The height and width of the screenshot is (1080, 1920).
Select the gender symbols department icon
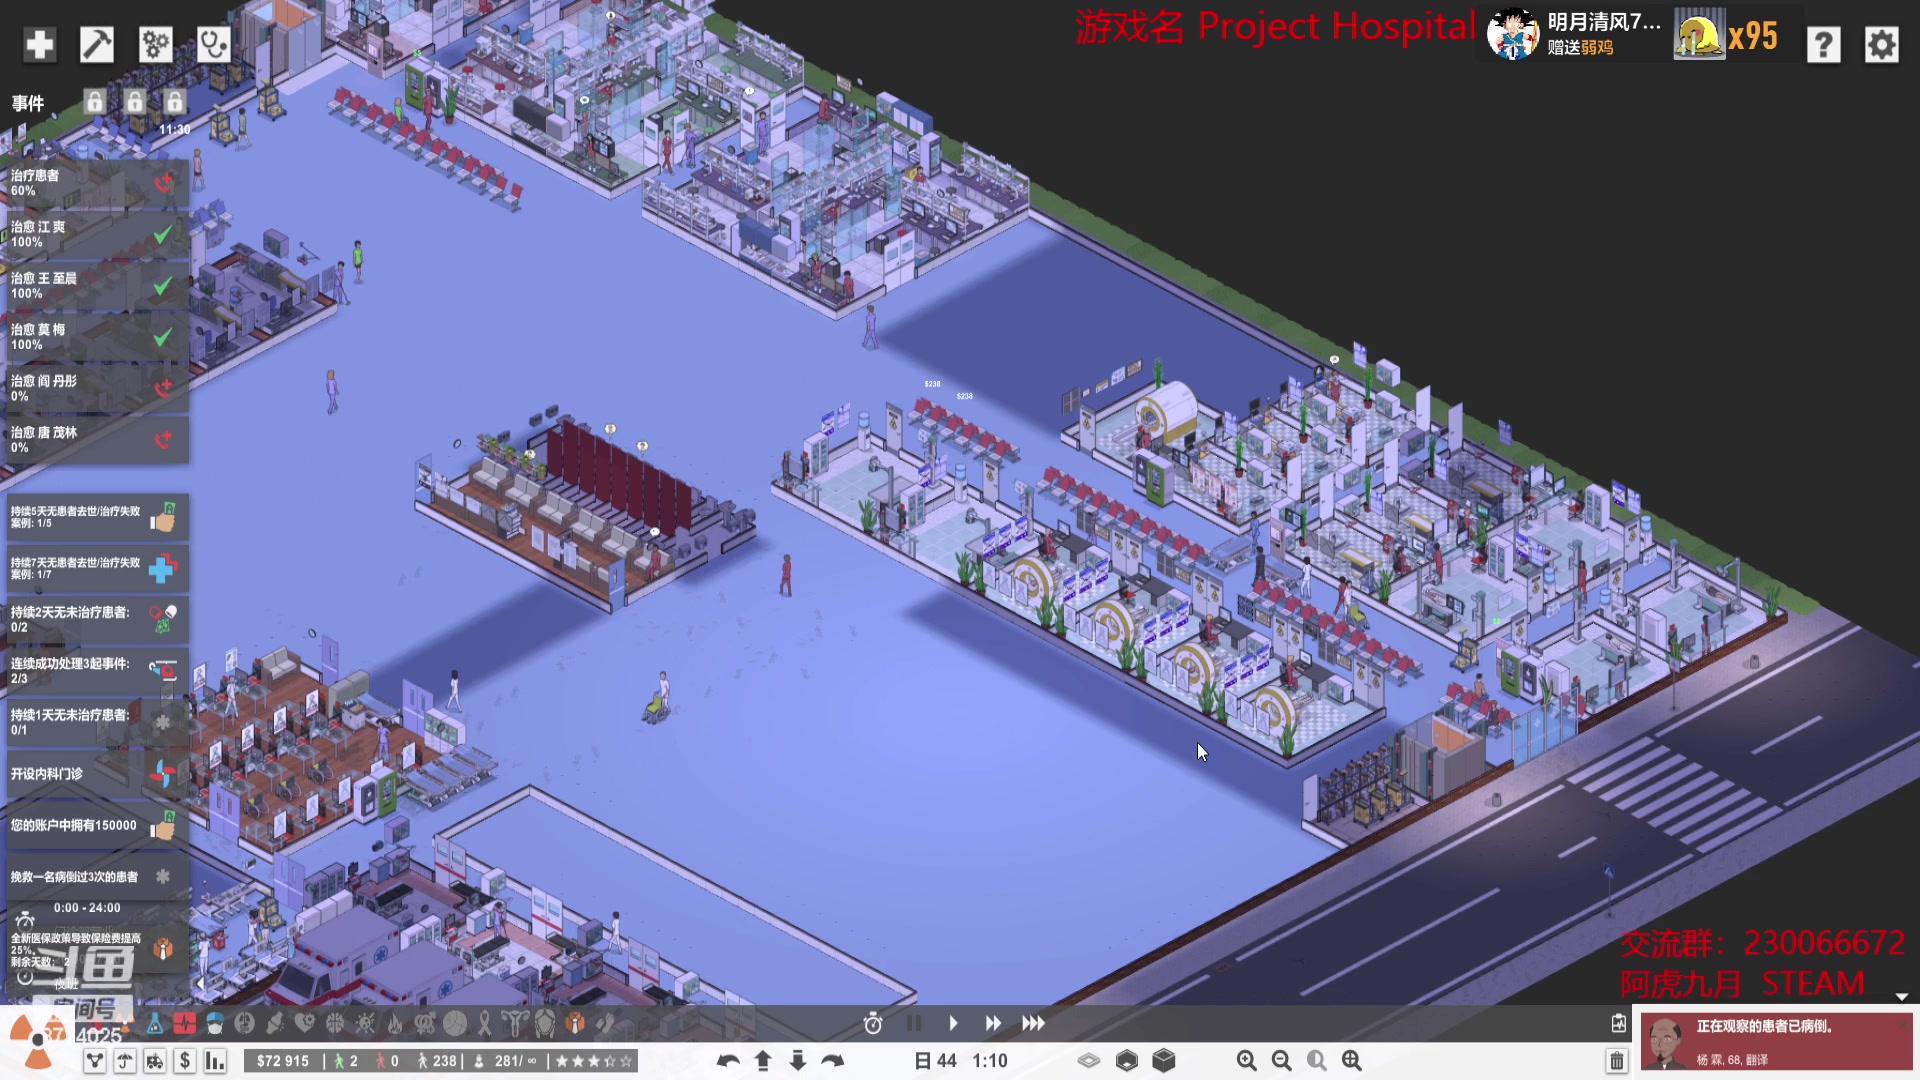click(x=425, y=1023)
